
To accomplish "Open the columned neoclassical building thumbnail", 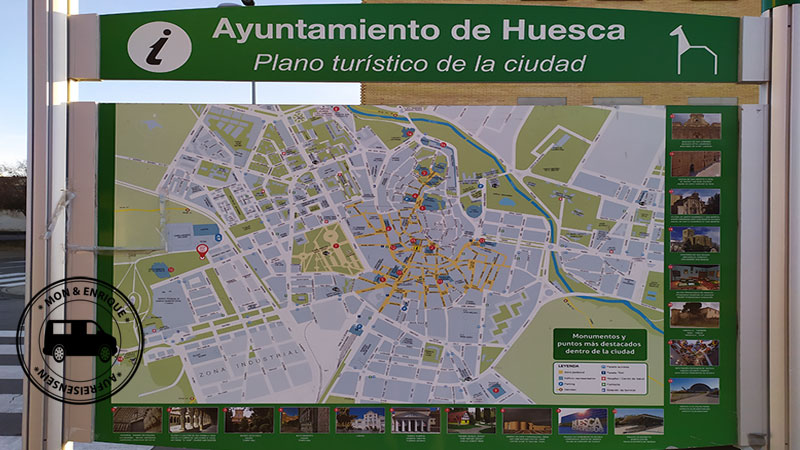I will 415,421.
